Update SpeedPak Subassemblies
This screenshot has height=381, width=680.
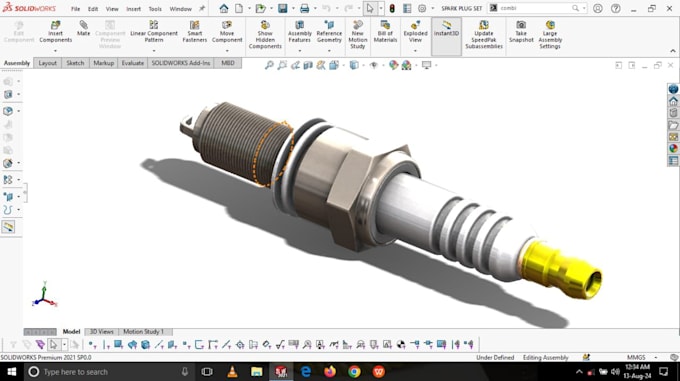point(484,35)
